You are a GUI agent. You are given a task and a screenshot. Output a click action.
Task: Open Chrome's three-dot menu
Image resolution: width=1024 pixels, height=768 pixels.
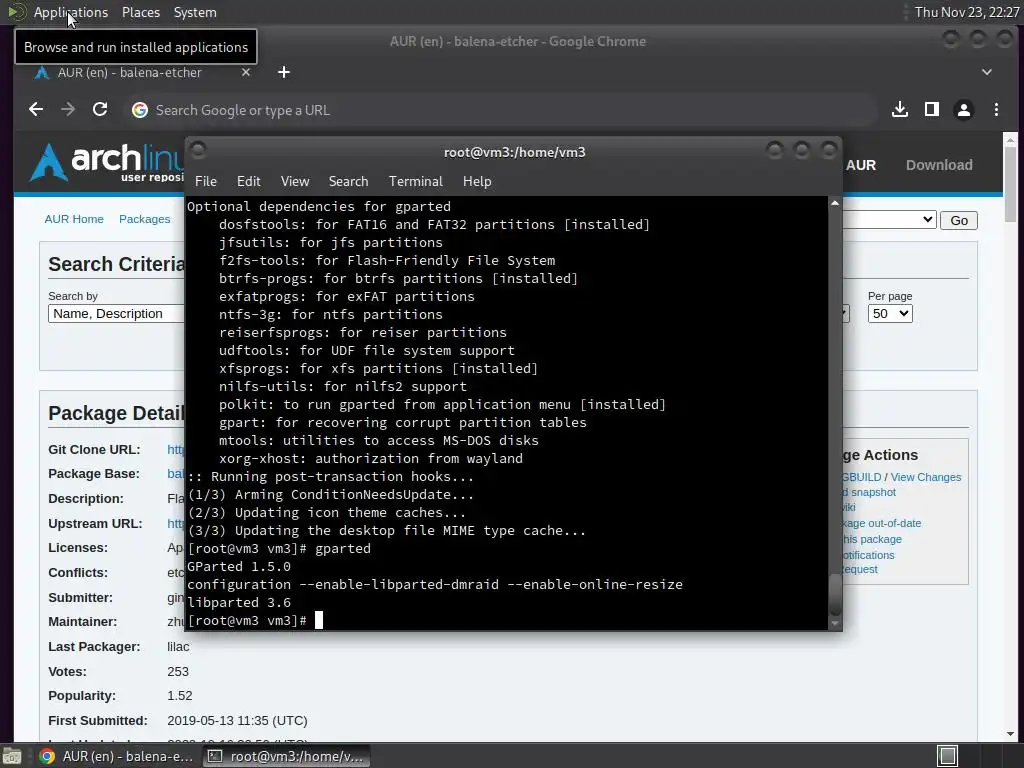(x=996, y=110)
